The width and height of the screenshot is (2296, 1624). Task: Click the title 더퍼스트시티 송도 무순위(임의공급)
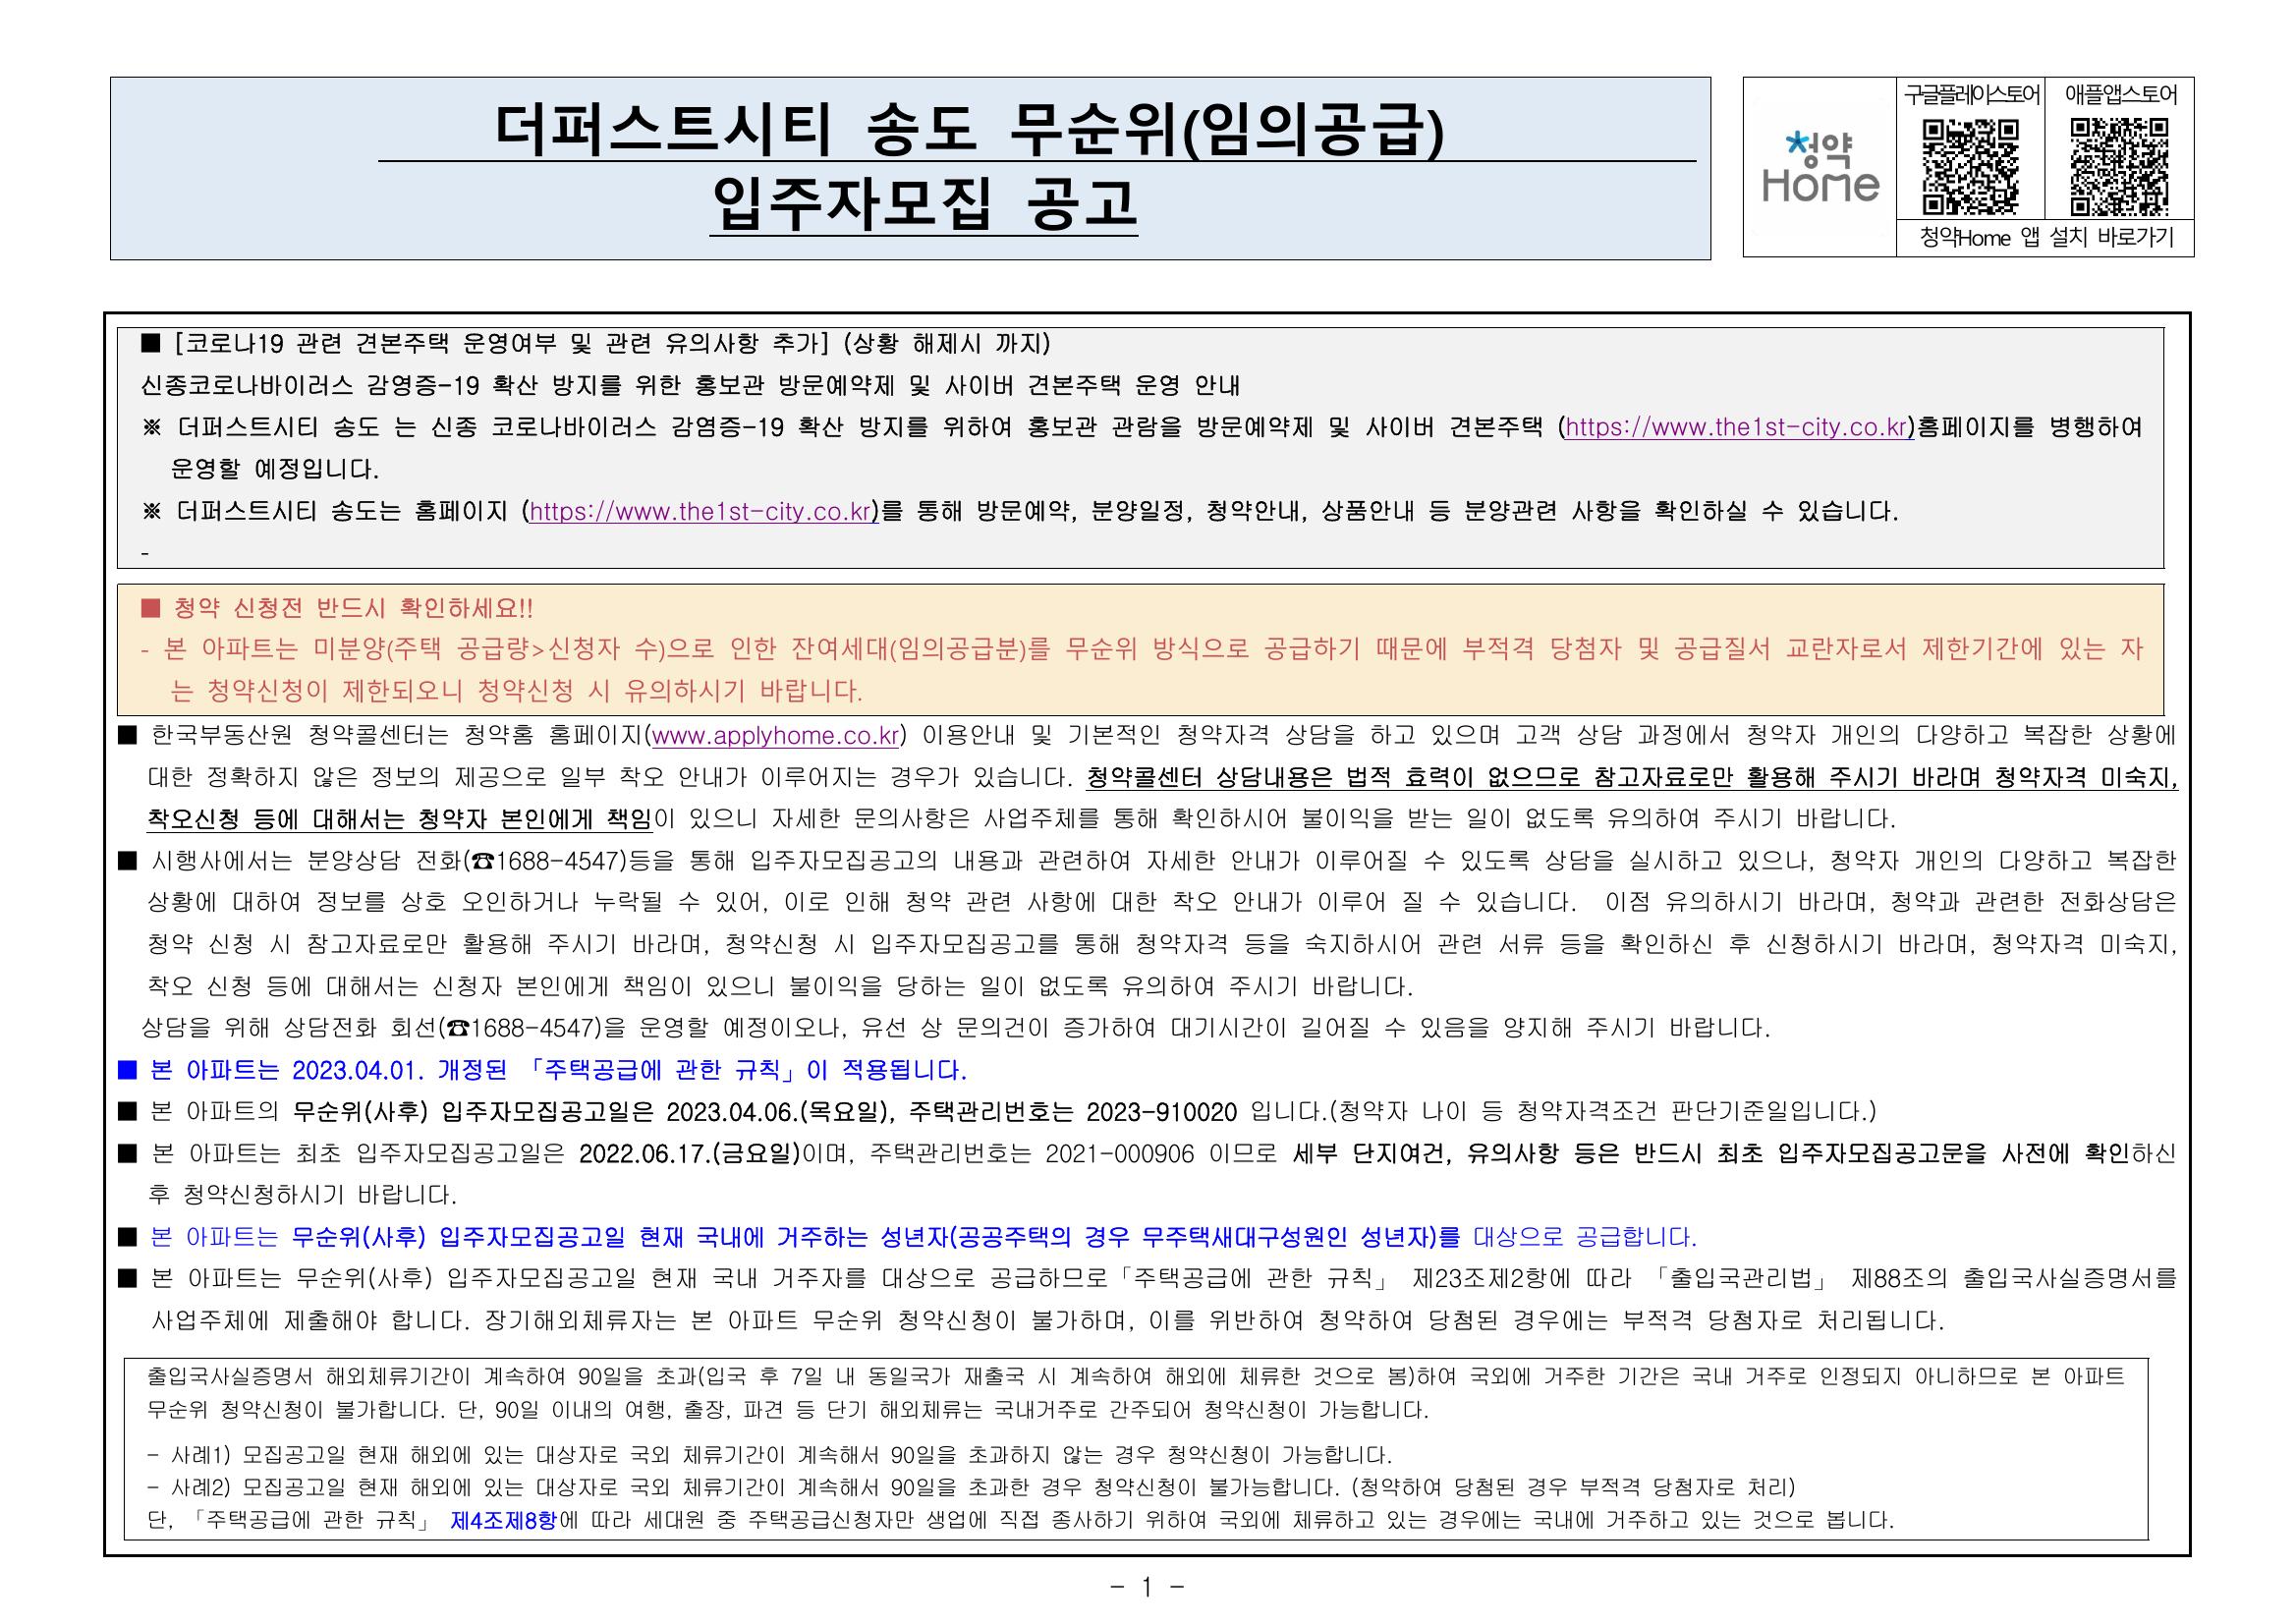[x=970, y=130]
